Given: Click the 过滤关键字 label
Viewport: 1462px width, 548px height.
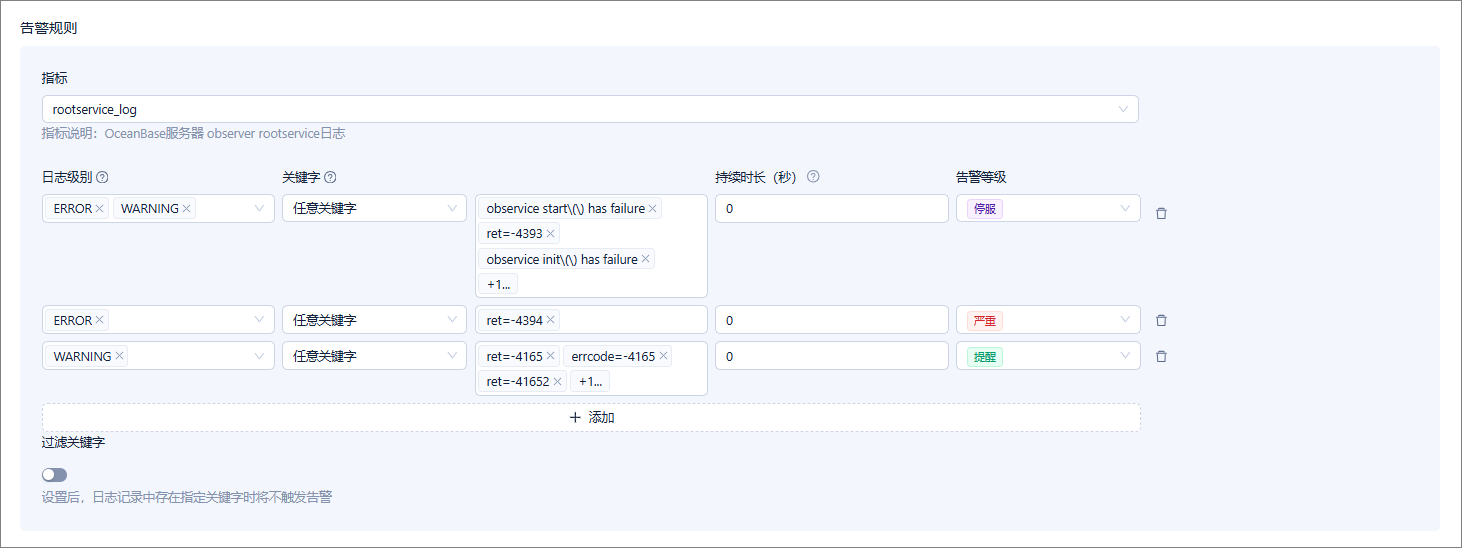Looking at the screenshot, I should 73,442.
